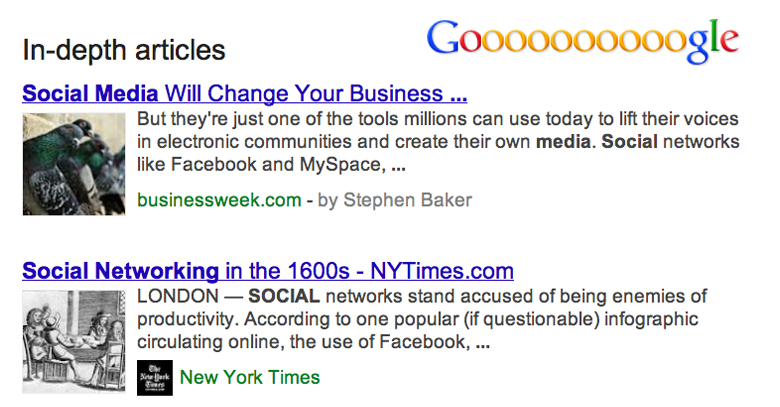
Task: Click the first red o in Google logo
Action: [x=470, y=41]
